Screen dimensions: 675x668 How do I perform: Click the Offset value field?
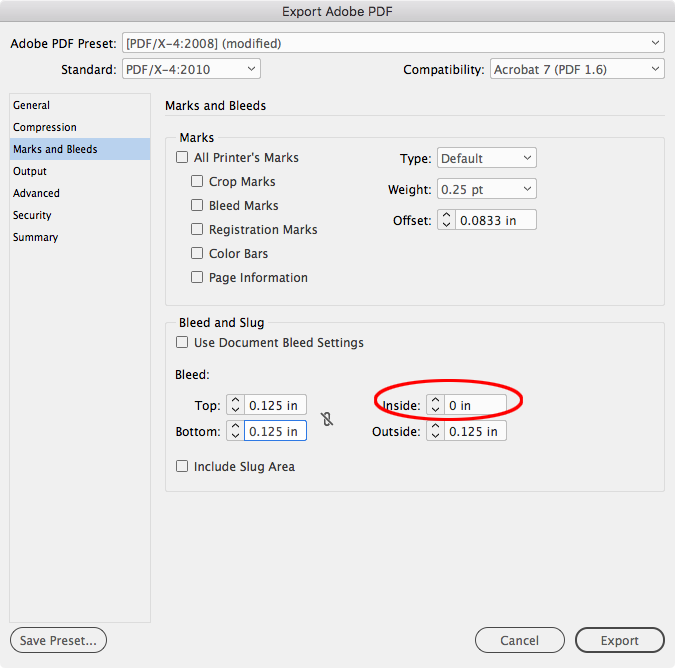click(x=496, y=220)
